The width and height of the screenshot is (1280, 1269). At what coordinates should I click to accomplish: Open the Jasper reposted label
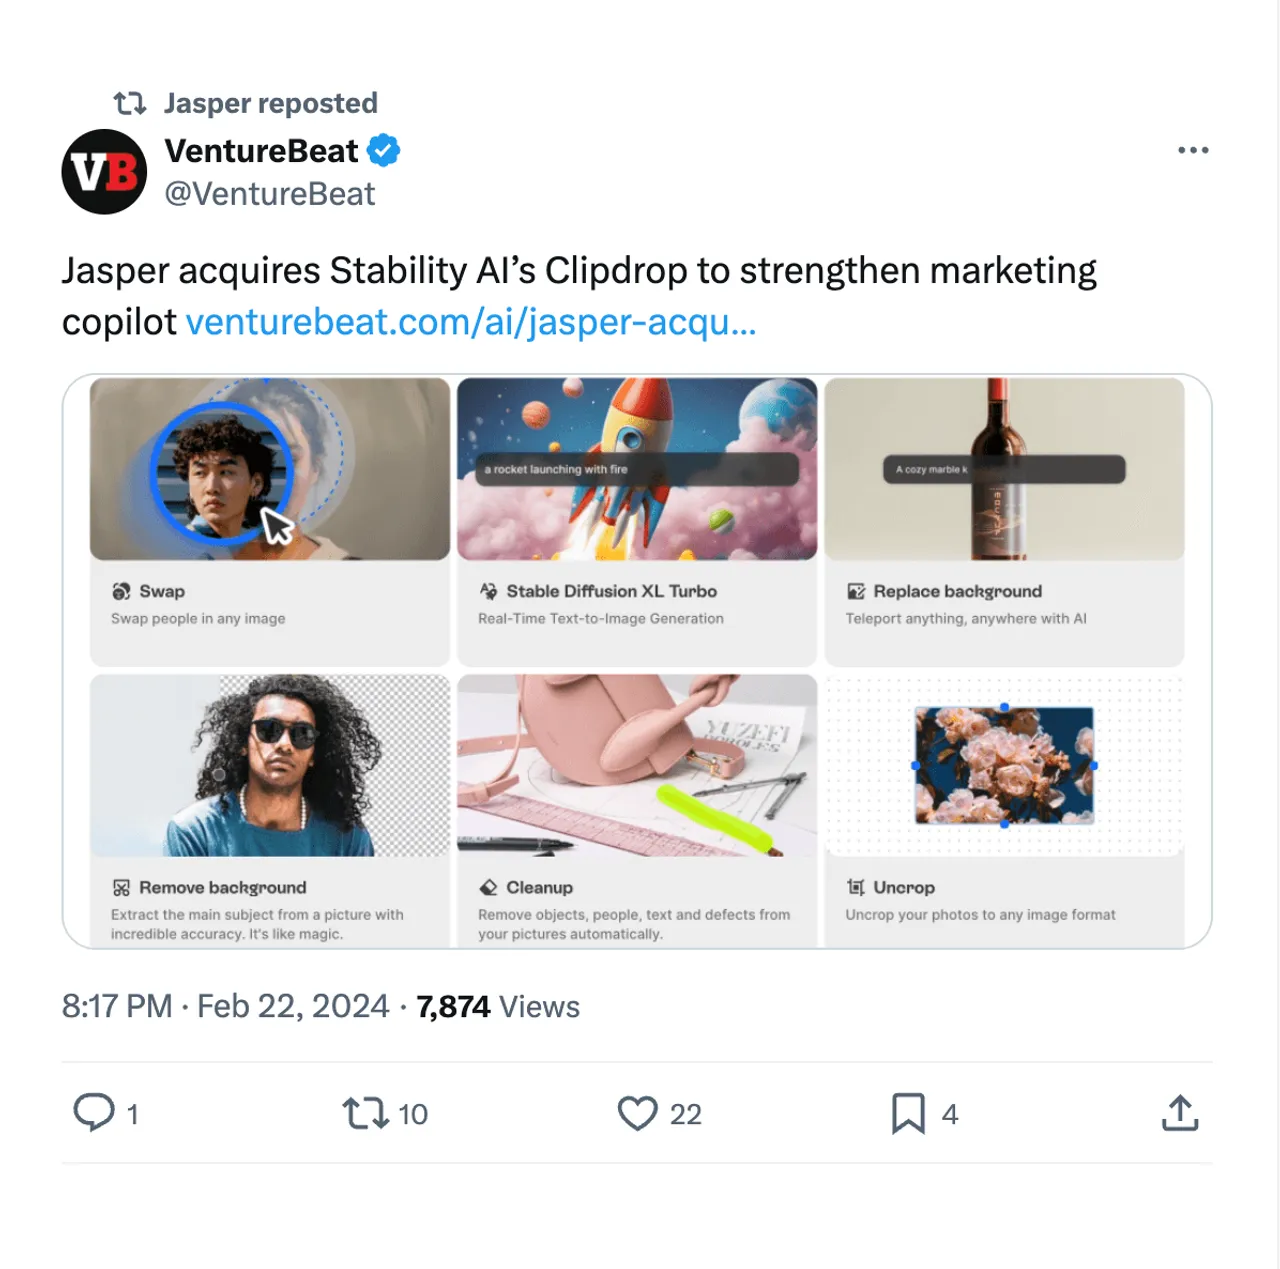pyautogui.click(x=271, y=103)
